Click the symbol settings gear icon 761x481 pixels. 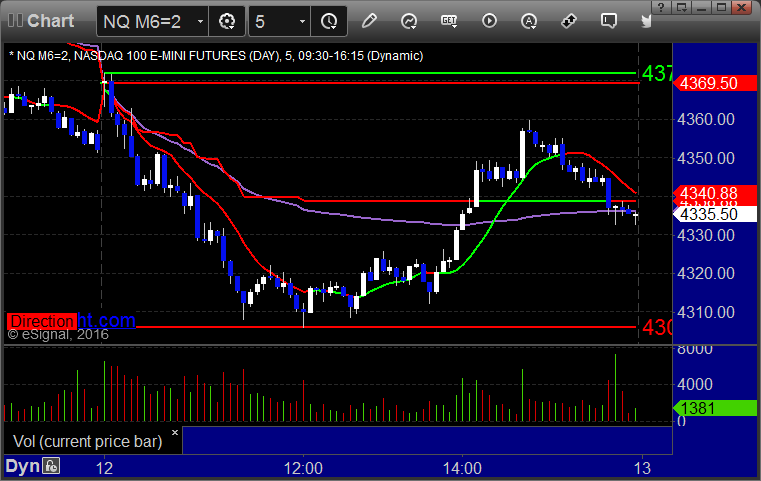[x=227, y=21]
